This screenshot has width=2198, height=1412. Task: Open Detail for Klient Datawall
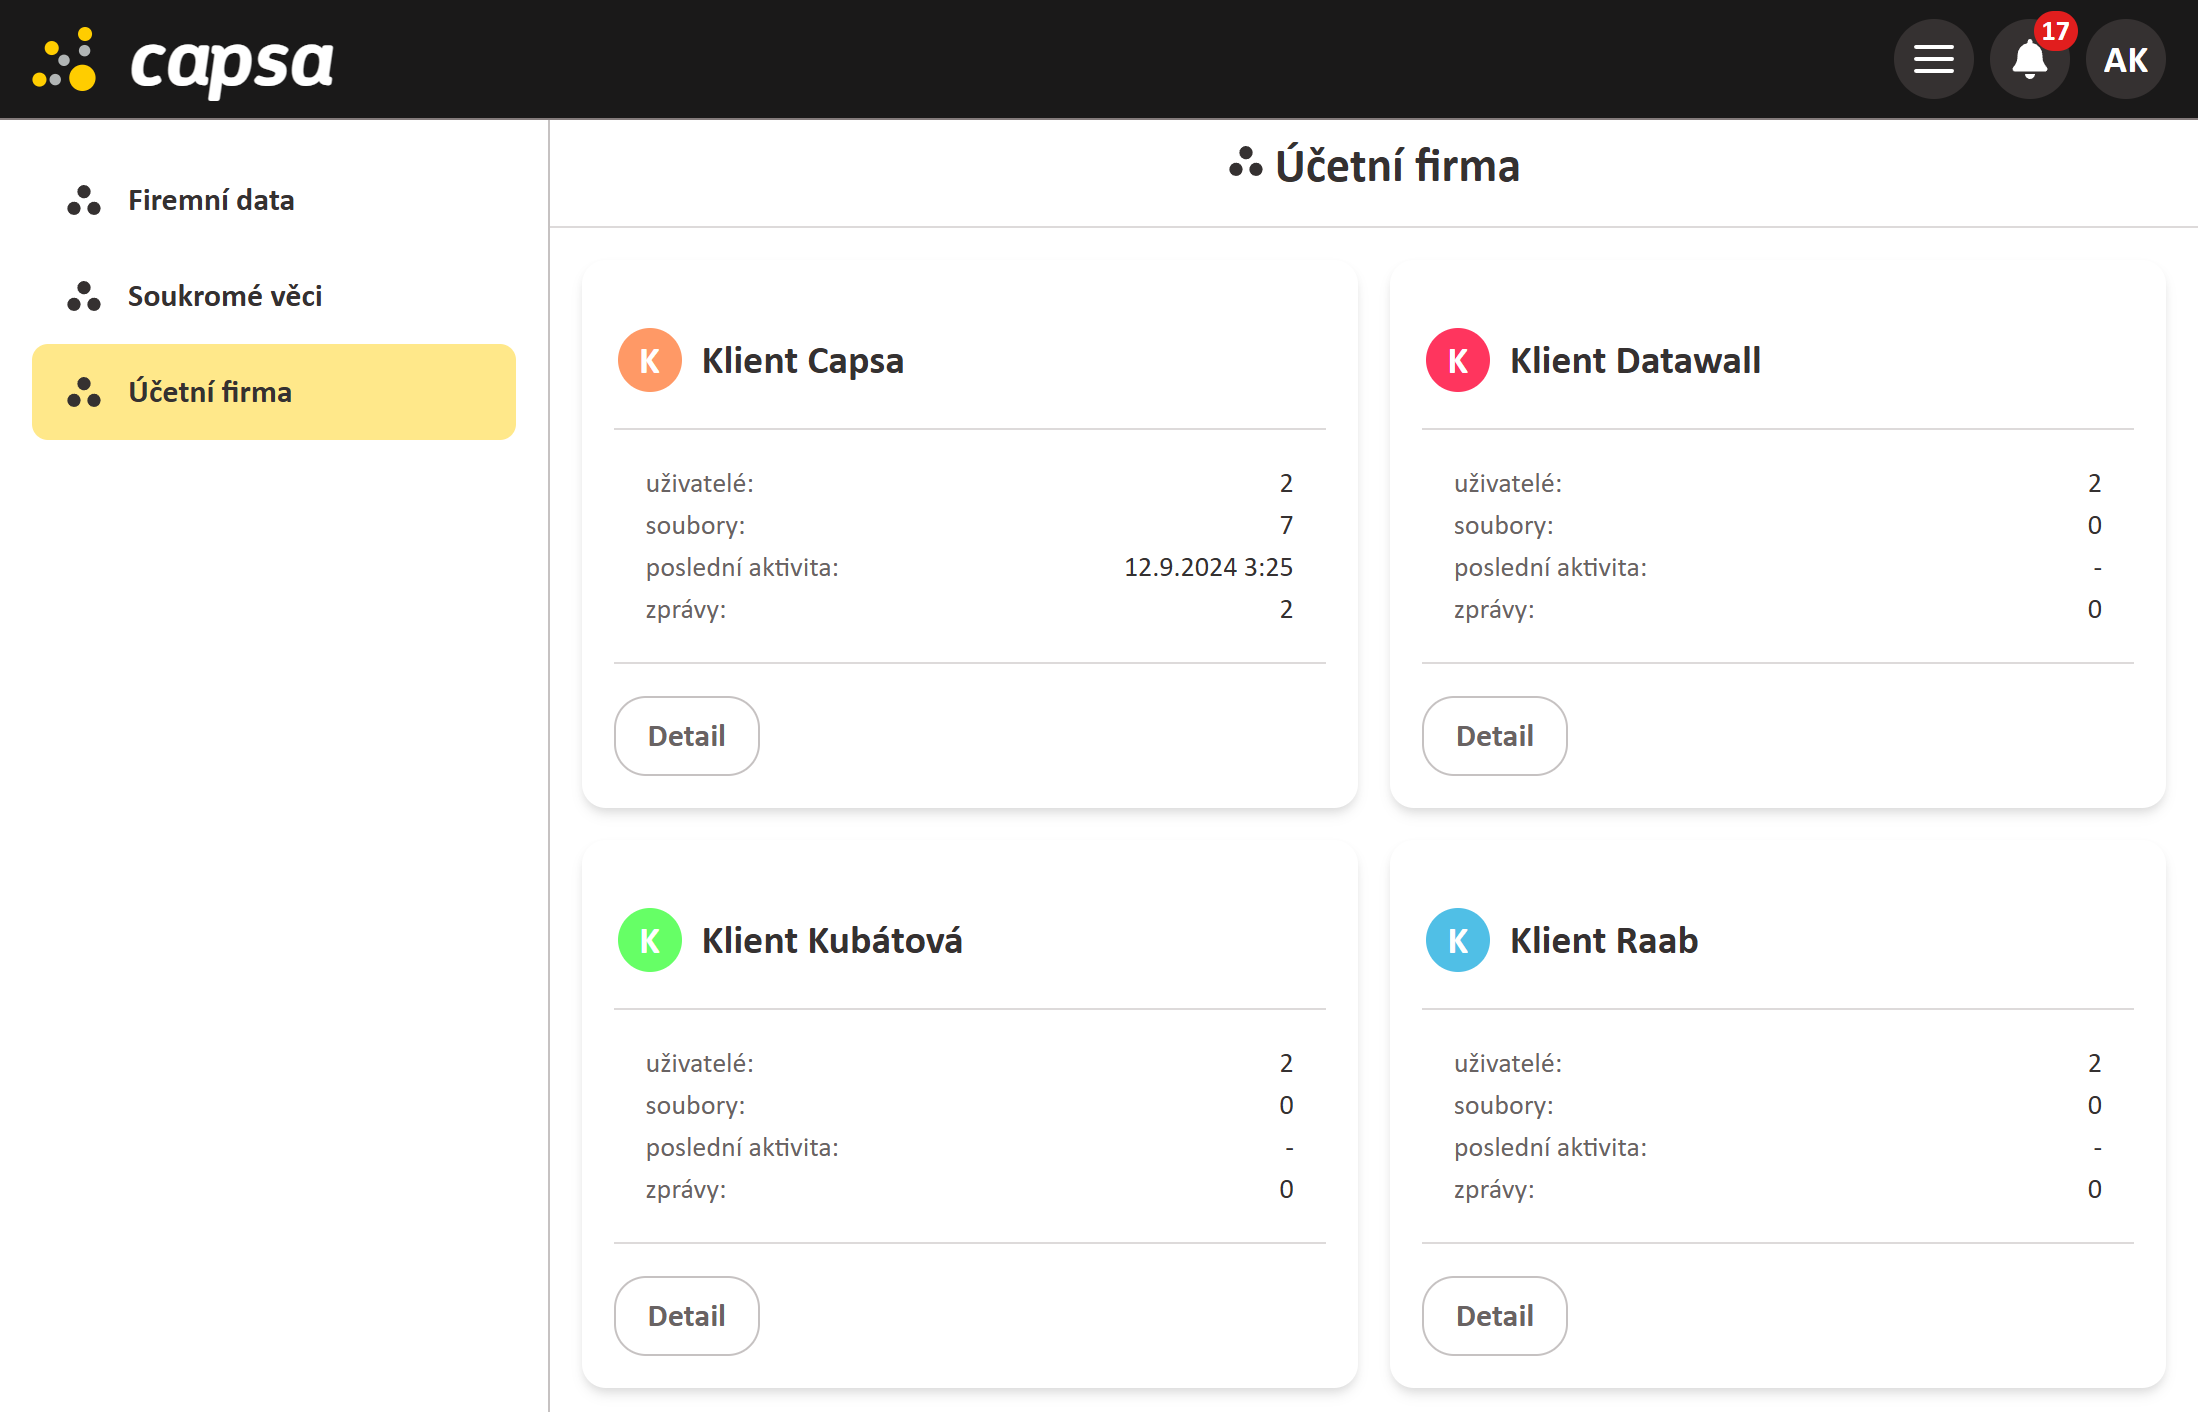point(1495,736)
